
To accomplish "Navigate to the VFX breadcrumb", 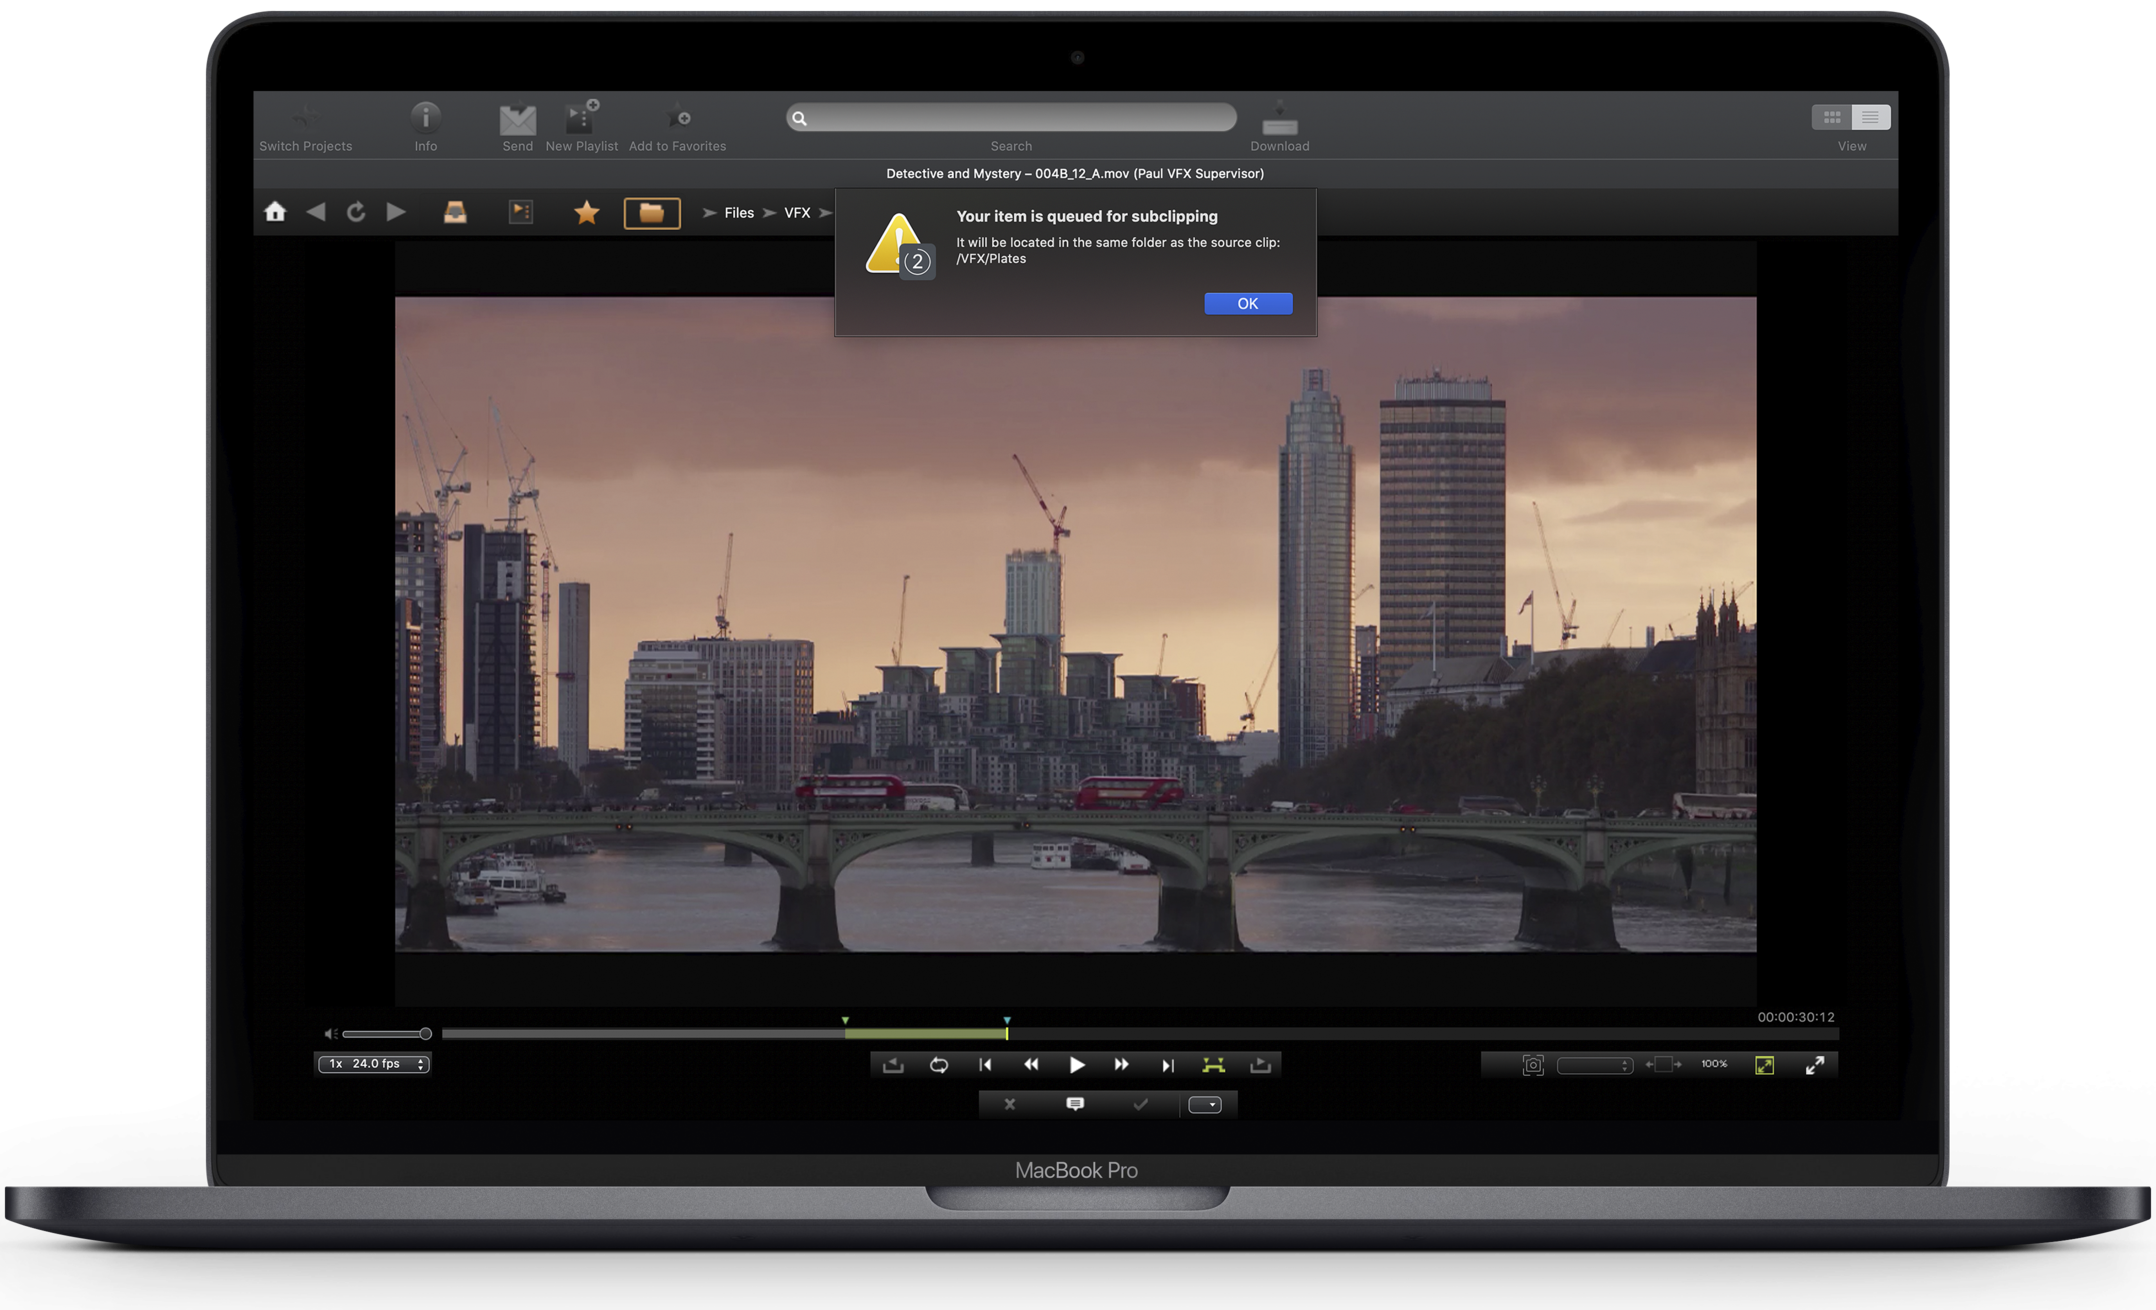I will coord(797,213).
